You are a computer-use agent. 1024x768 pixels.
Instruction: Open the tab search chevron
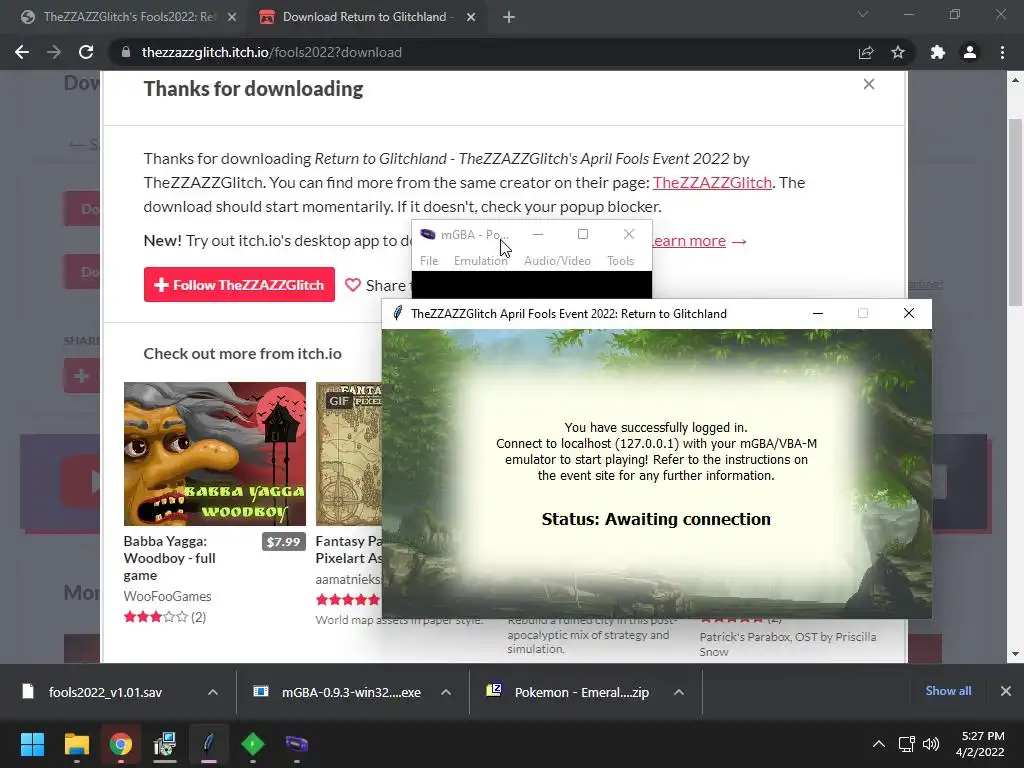point(863,14)
